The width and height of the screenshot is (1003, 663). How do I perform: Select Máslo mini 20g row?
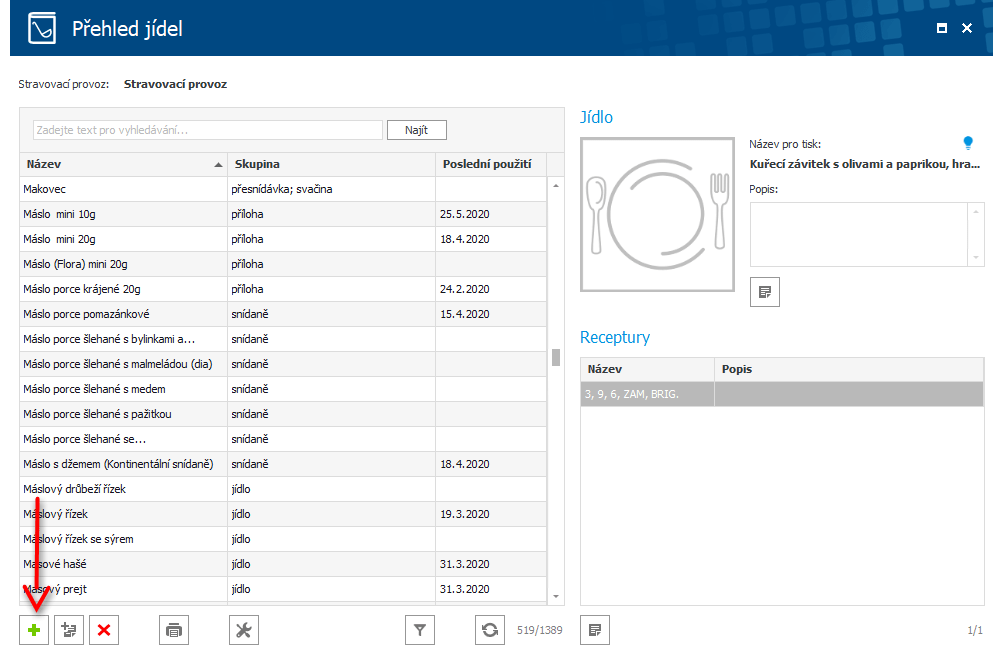[x=283, y=239]
